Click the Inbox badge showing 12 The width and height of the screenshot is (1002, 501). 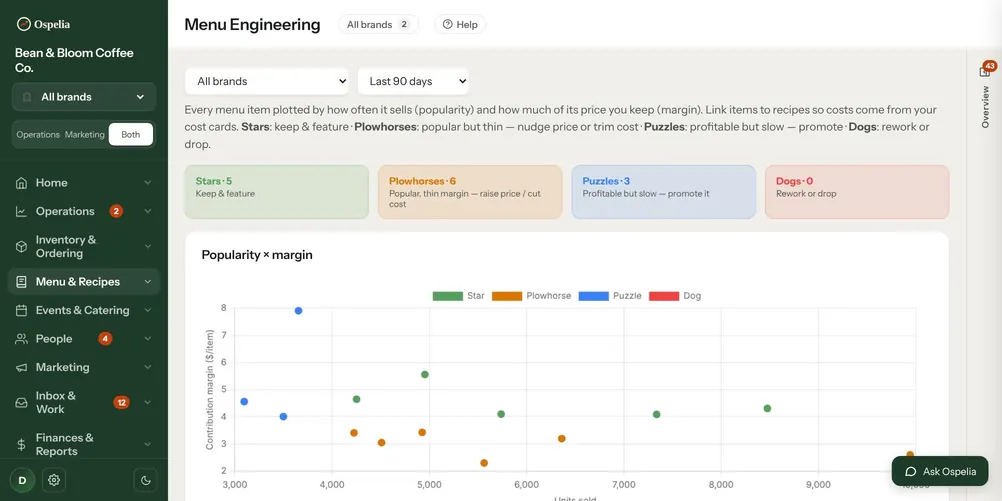click(121, 403)
